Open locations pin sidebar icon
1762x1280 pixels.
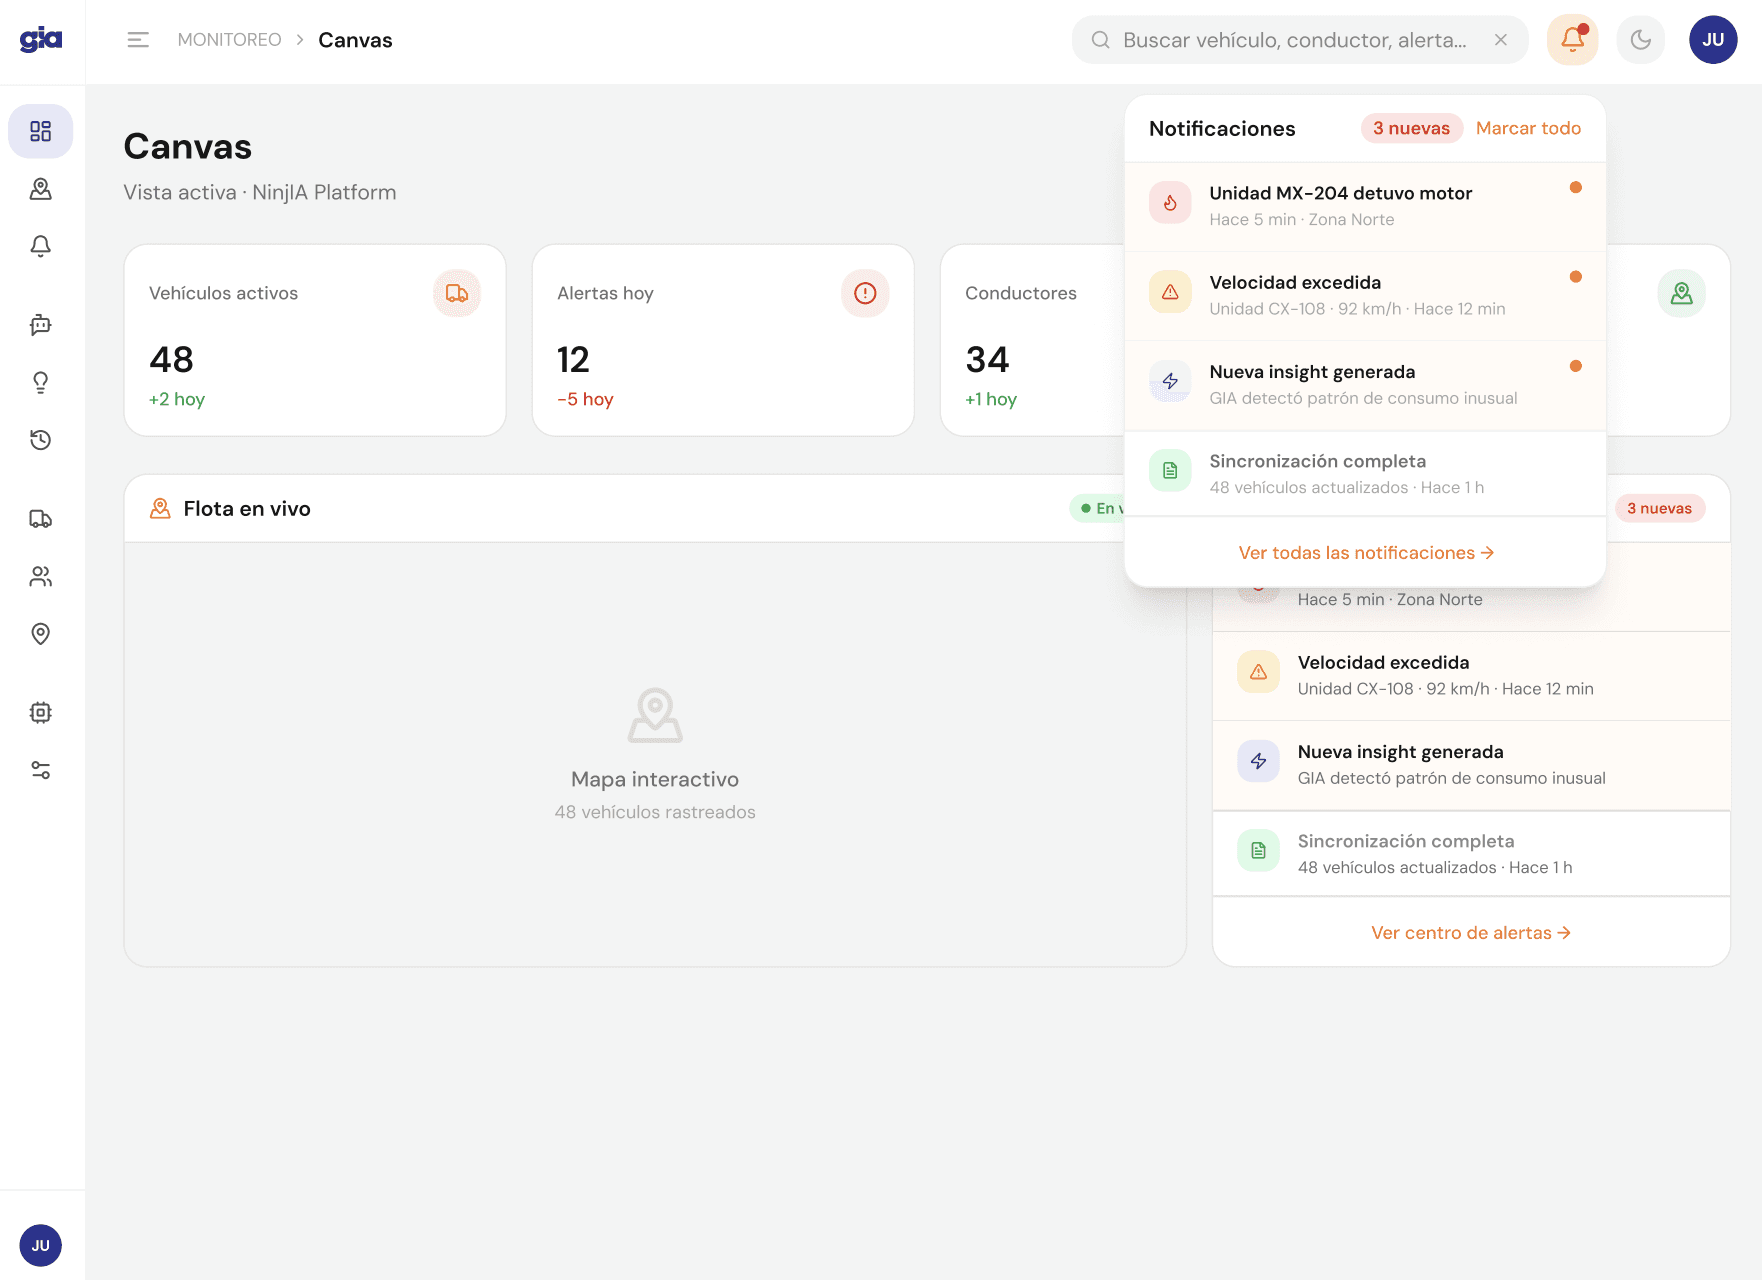click(x=41, y=634)
